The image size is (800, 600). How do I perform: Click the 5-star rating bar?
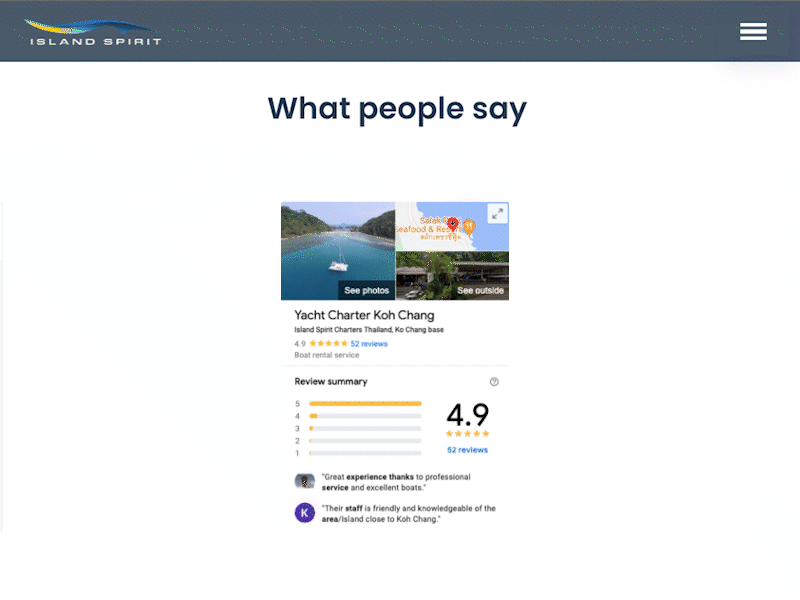[x=365, y=404]
